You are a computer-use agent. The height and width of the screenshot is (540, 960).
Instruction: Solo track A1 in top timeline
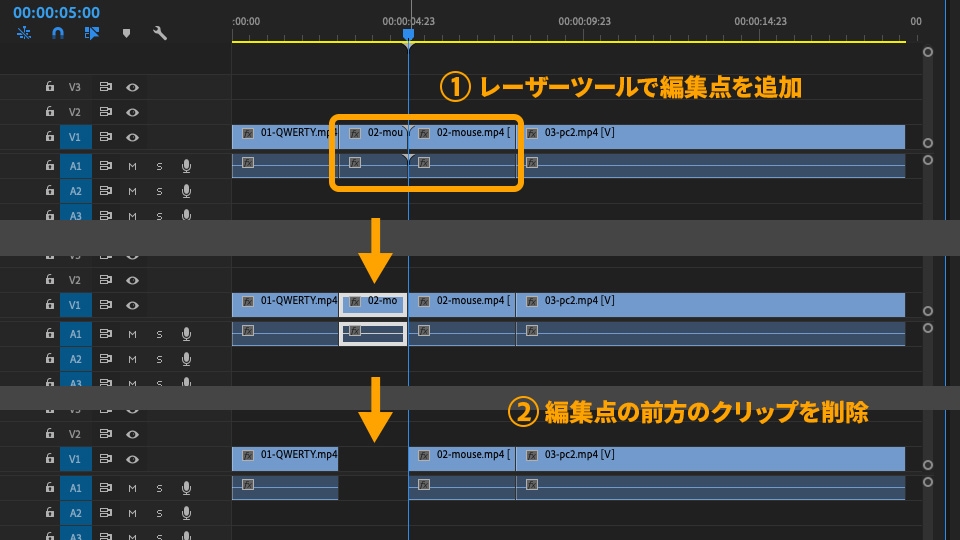159,167
